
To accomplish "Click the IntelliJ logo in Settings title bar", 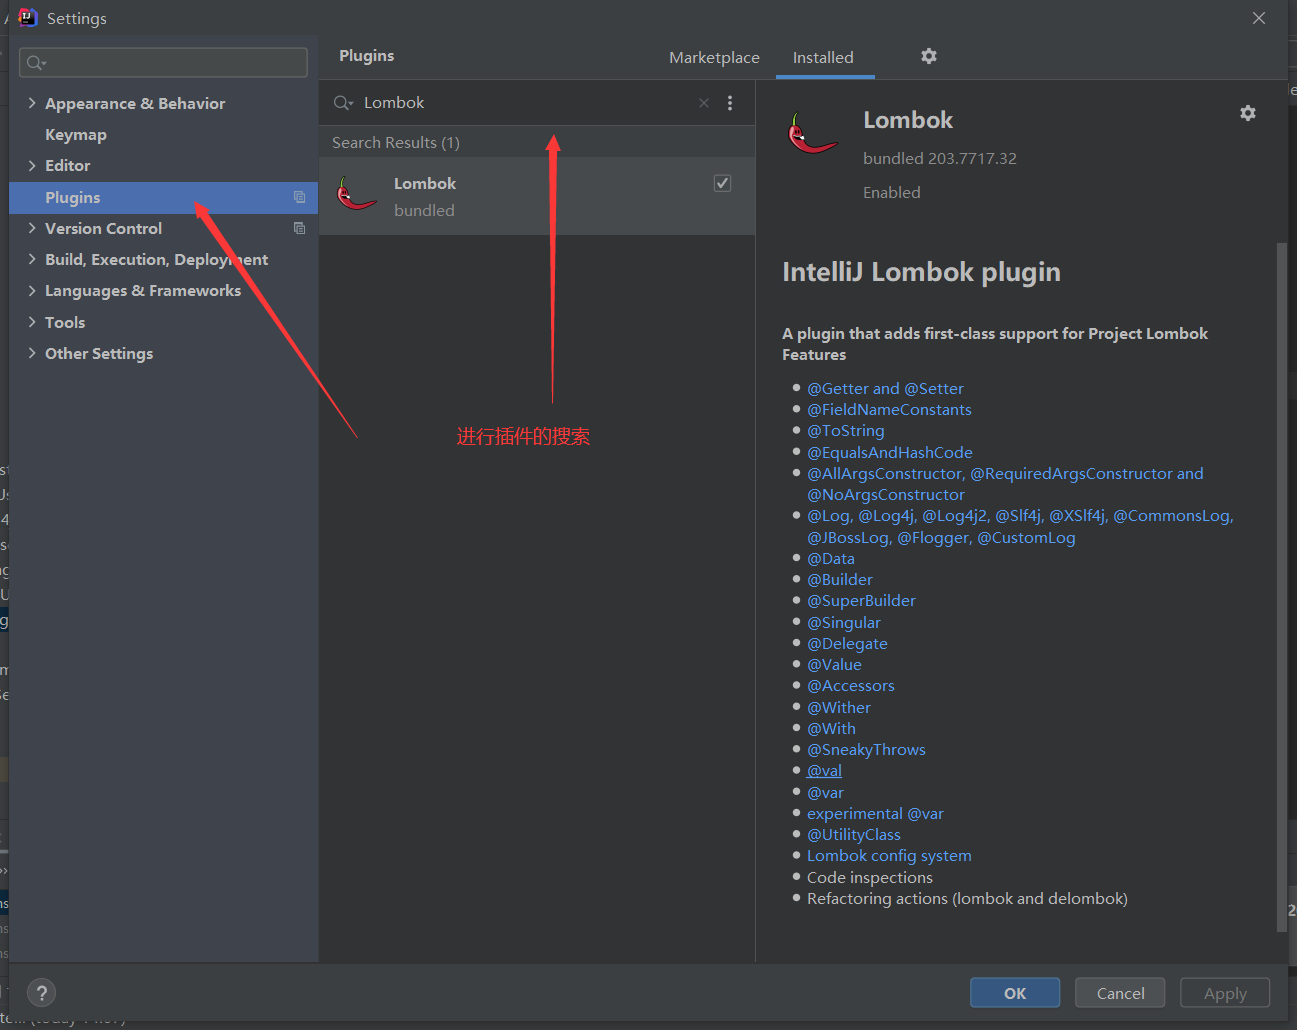I will 27,18.
